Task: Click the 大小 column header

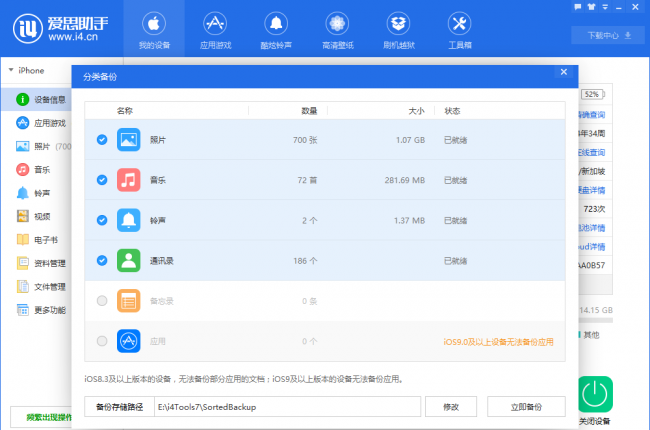Action: pyautogui.click(x=416, y=111)
